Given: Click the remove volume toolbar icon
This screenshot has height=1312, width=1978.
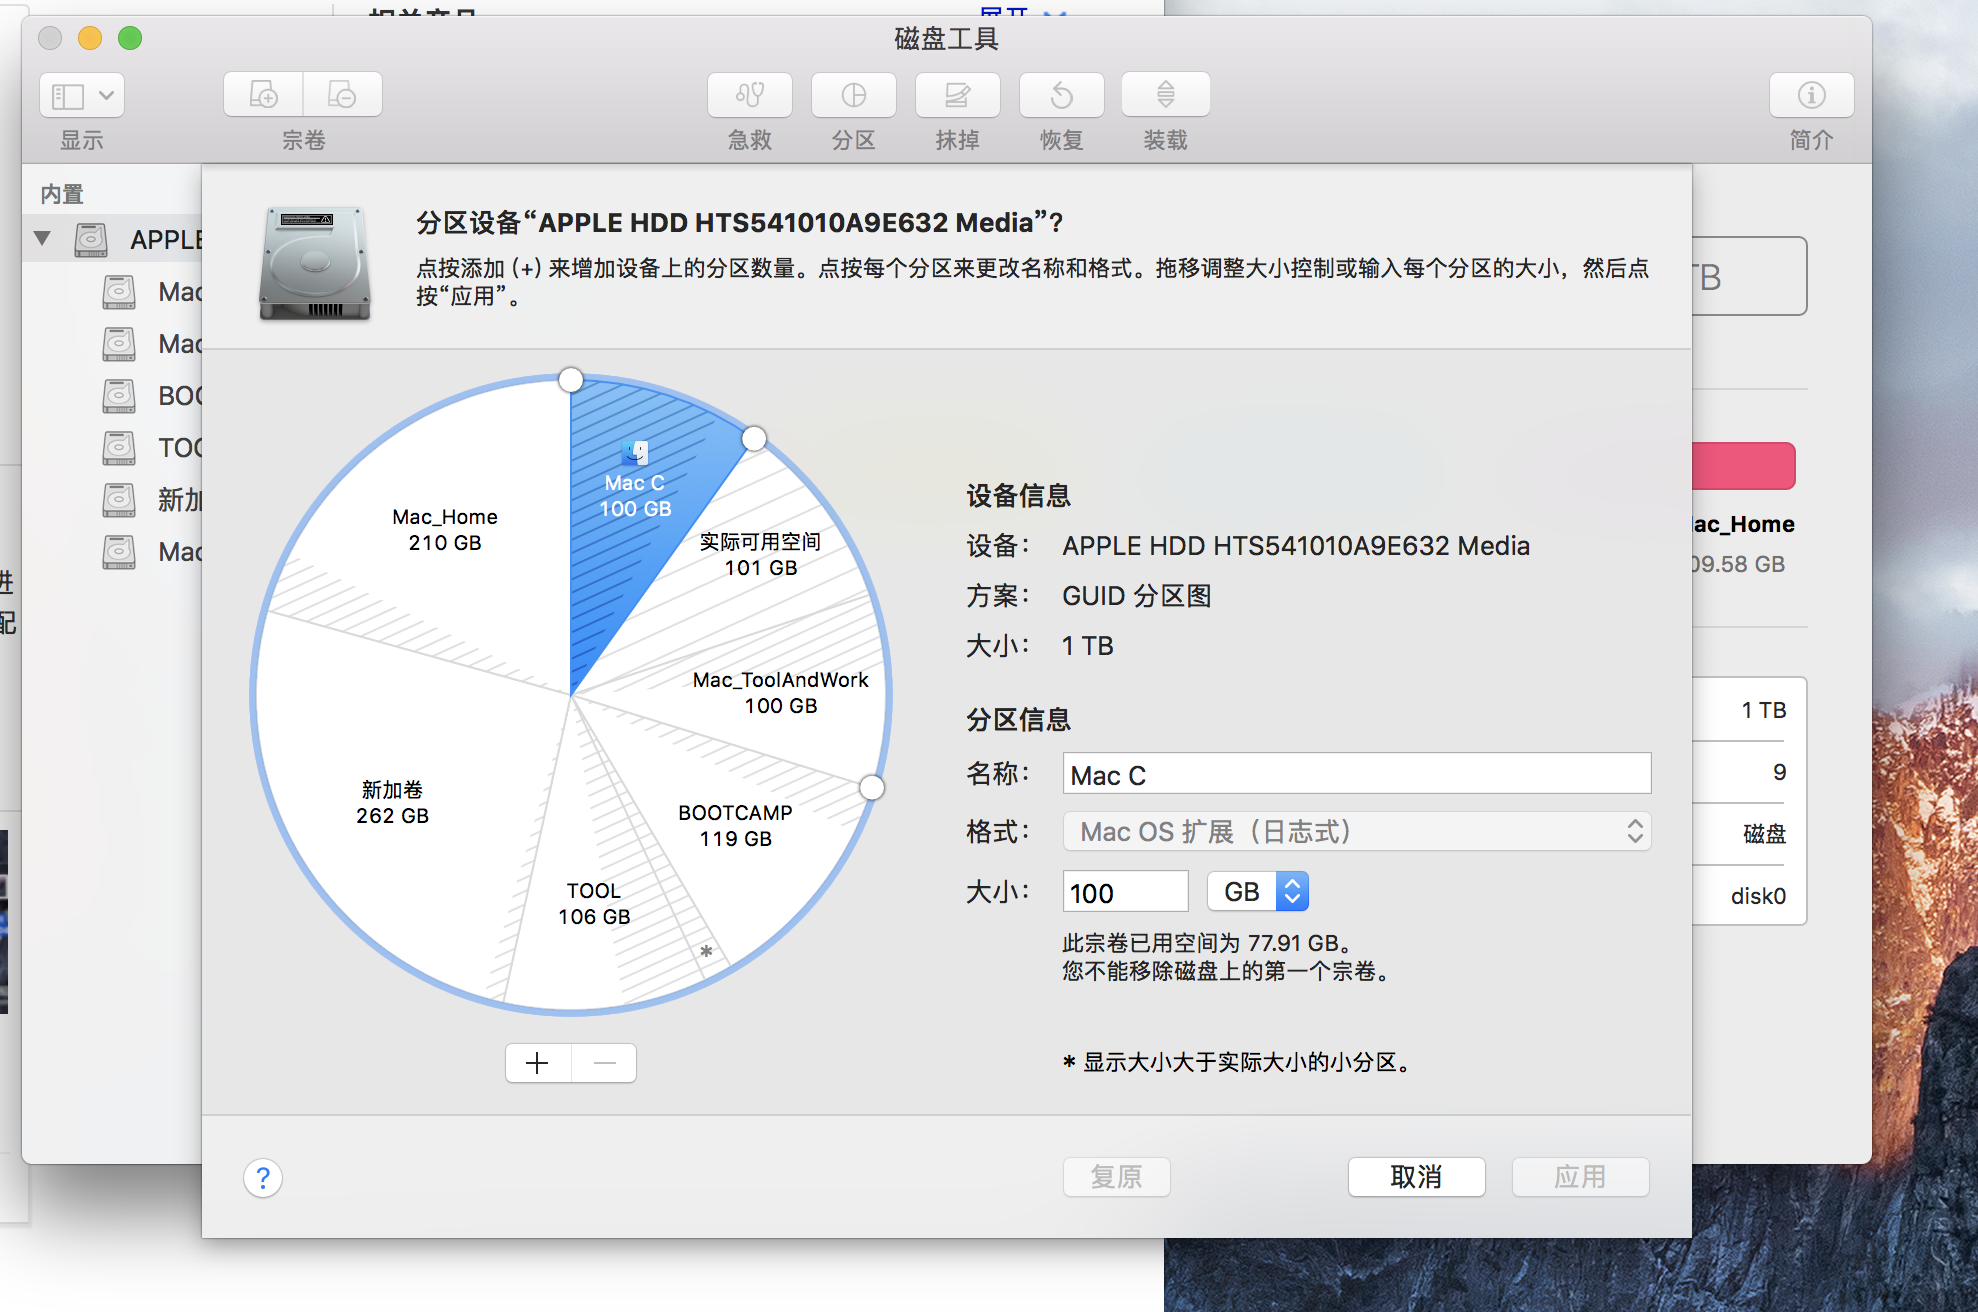Looking at the screenshot, I should [x=342, y=96].
